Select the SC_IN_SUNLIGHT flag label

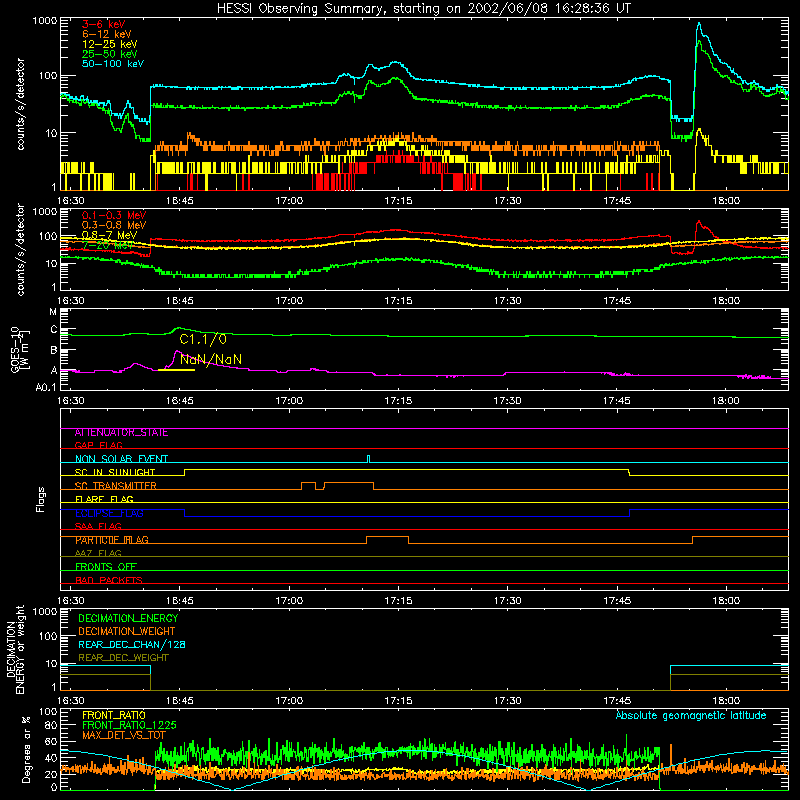tap(115, 472)
